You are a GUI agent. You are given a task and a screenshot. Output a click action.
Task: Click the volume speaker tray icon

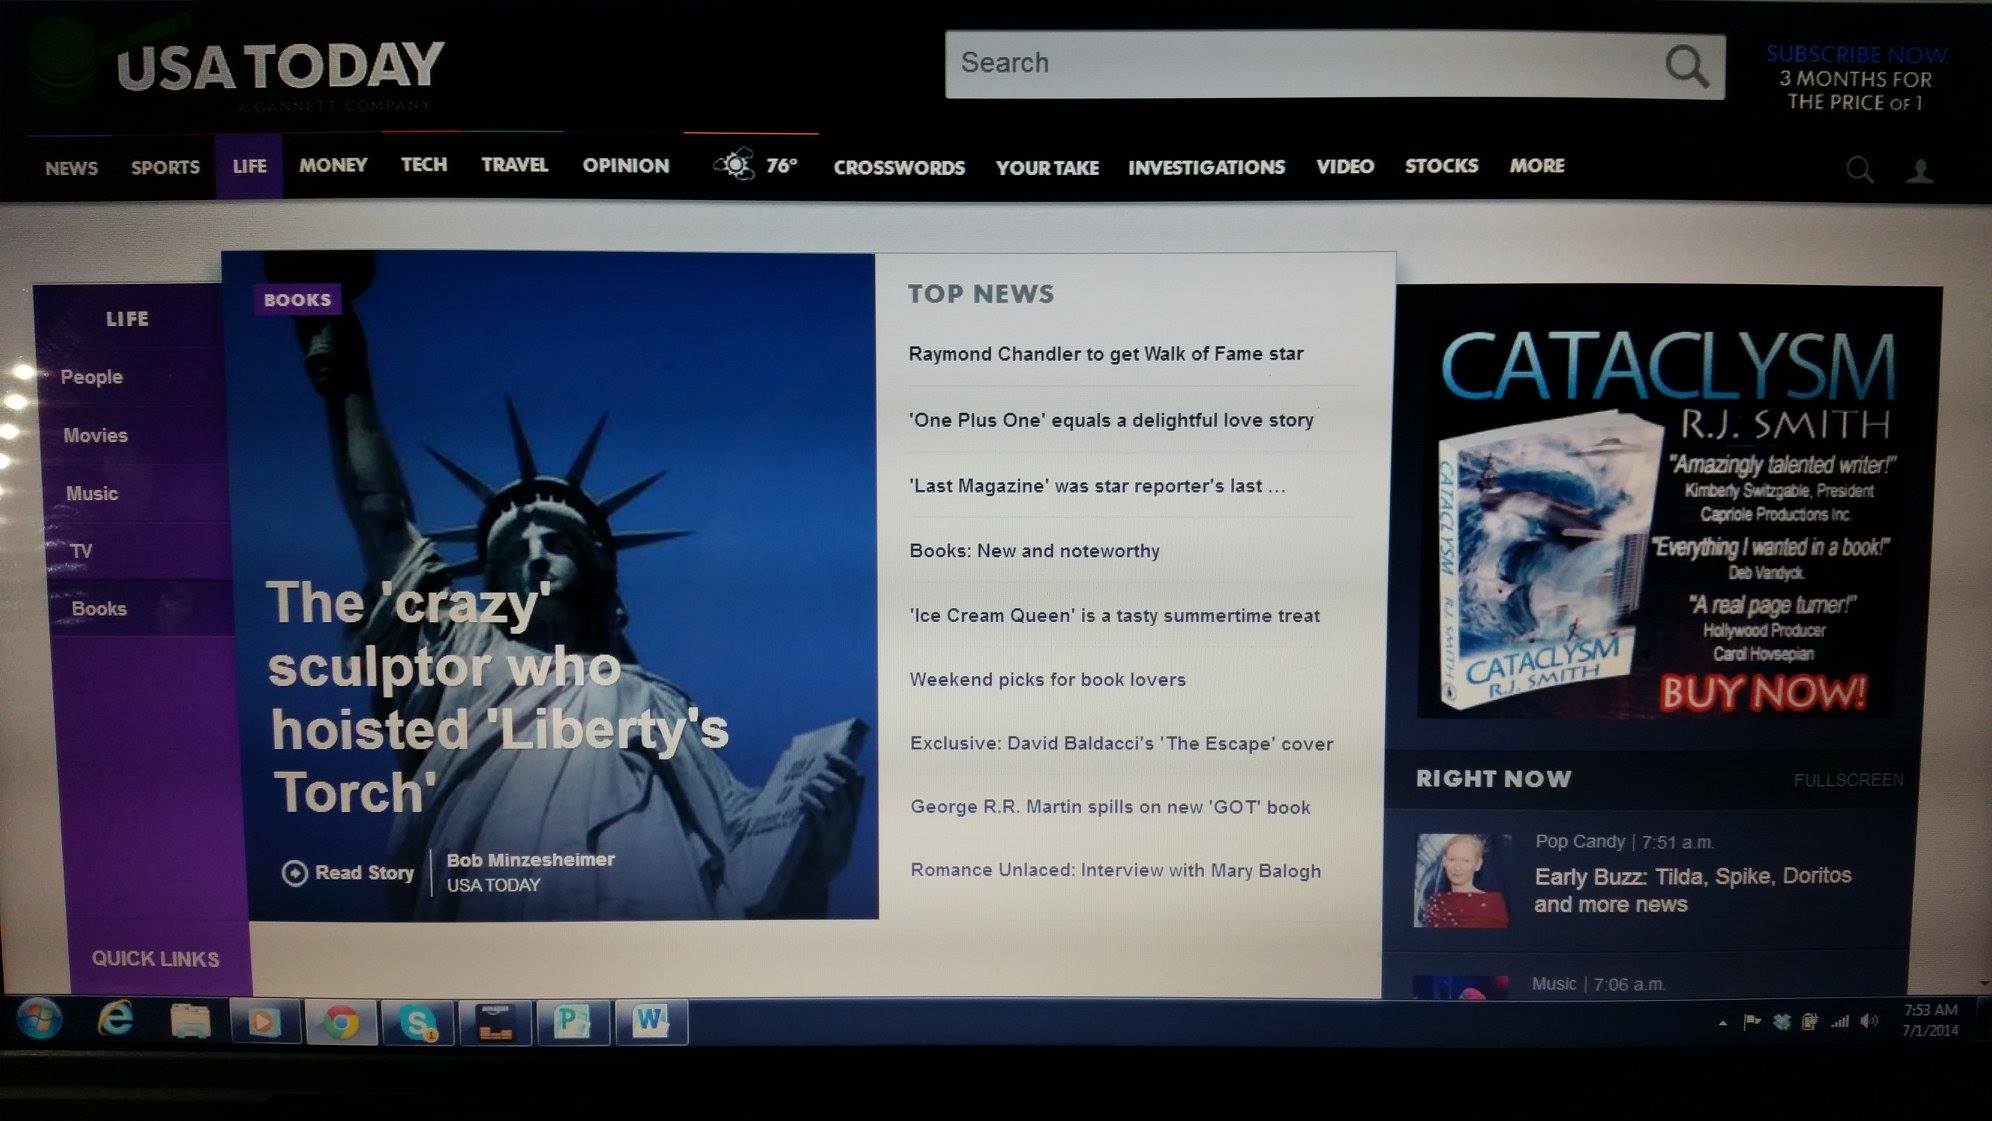click(x=1868, y=1022)
